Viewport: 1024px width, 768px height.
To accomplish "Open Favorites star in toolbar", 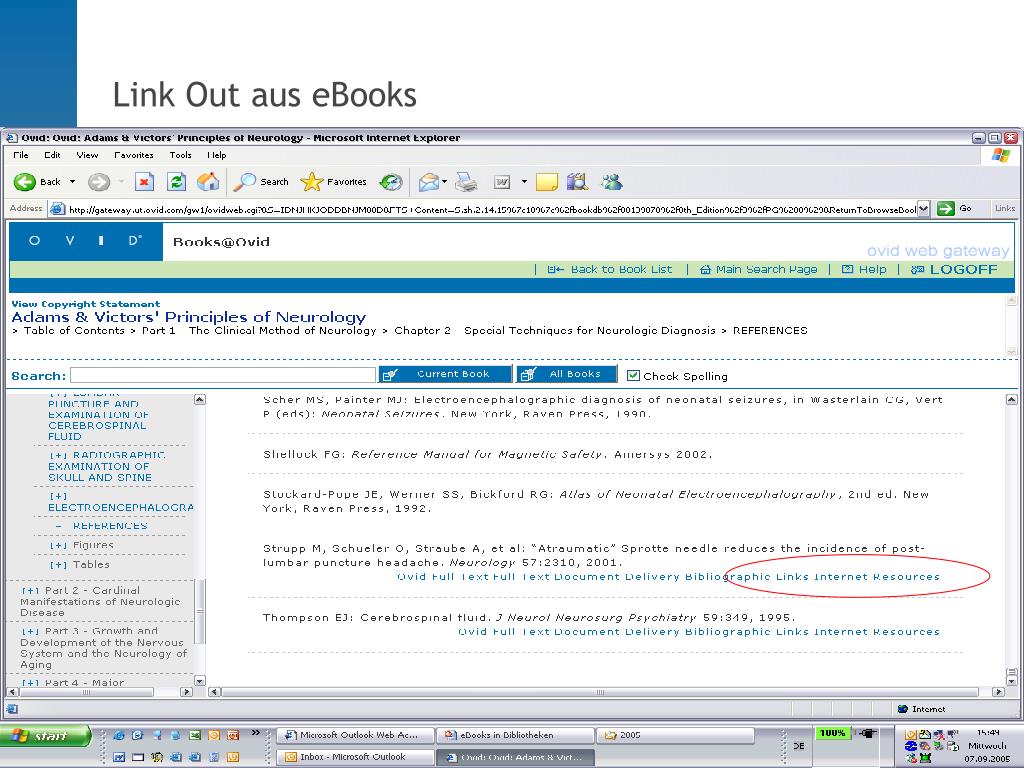I will [x=333, y=182].
